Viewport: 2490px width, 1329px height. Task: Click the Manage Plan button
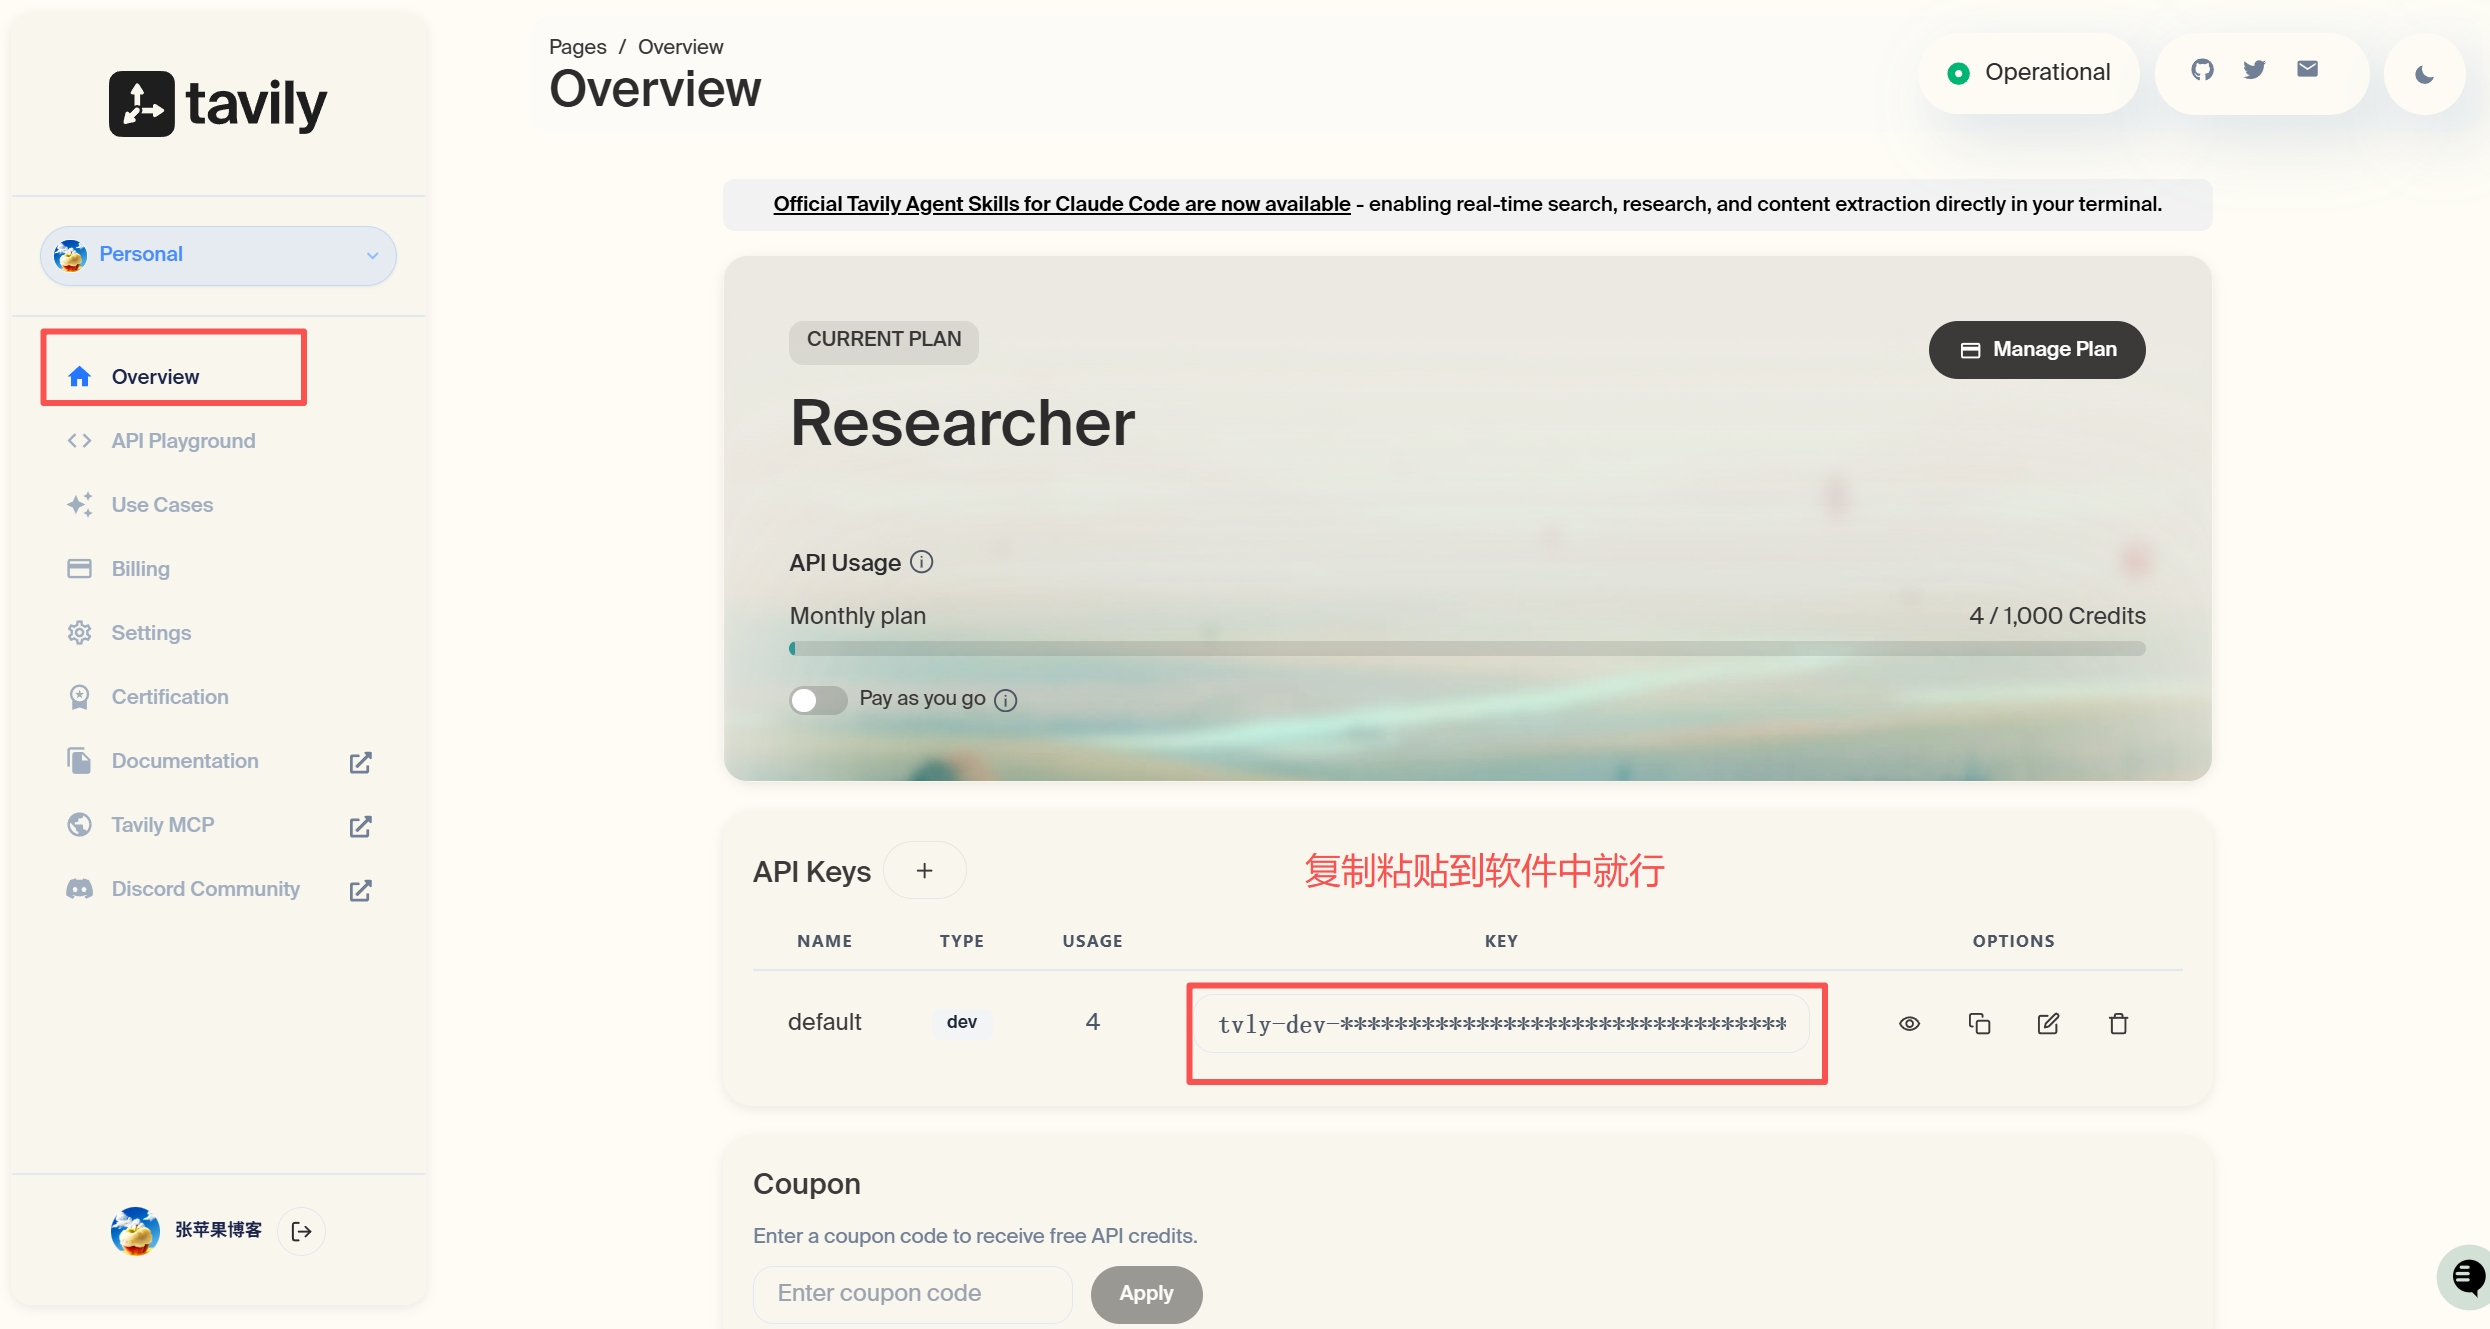[x=2037, y=350]
